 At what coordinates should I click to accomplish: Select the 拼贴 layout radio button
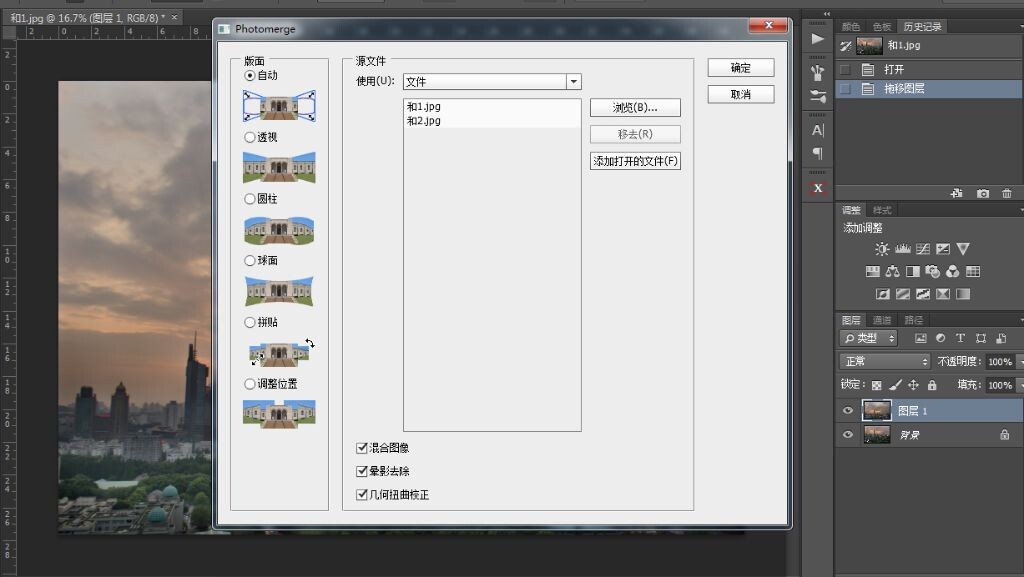[x=249, y=322]
